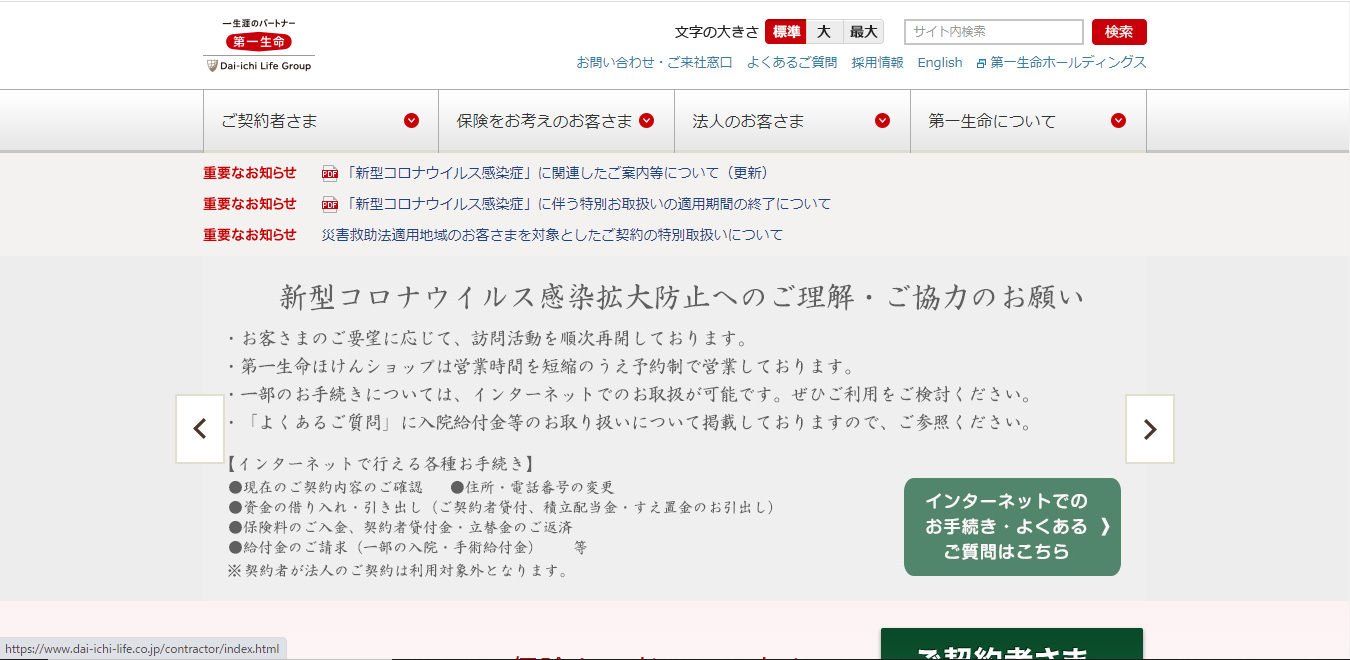Click the line ●現在のご契約内容のご確認
This screenshot has width=1350, height=660.
pos(327,487)
